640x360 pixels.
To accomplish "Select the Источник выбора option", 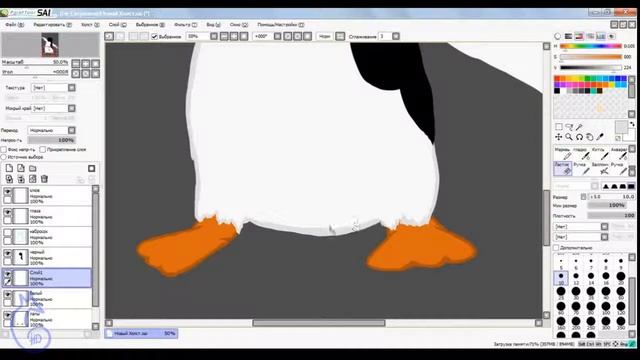I will coord(4,157).
